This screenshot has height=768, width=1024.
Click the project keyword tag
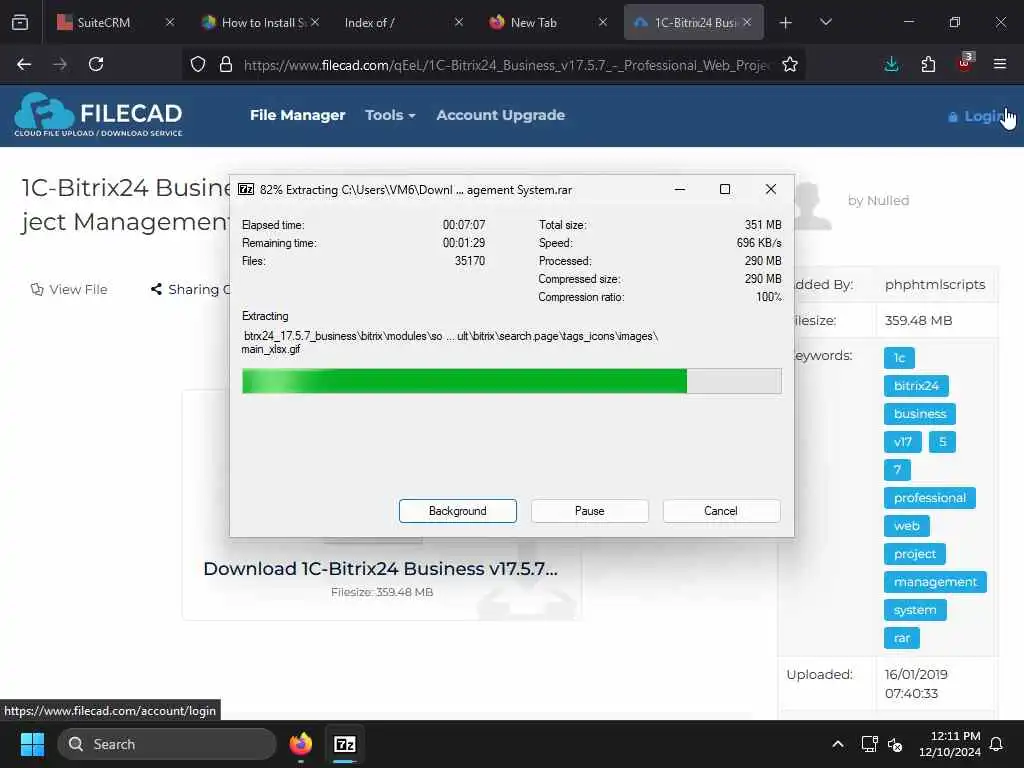click(x=914, y=554)
